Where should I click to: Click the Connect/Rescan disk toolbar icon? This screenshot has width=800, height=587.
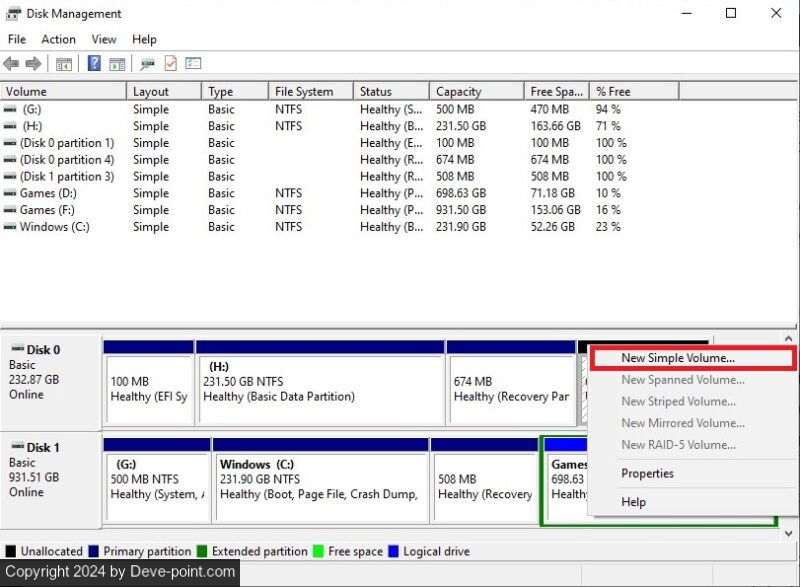pyautogui.click(x=147, y=64)
